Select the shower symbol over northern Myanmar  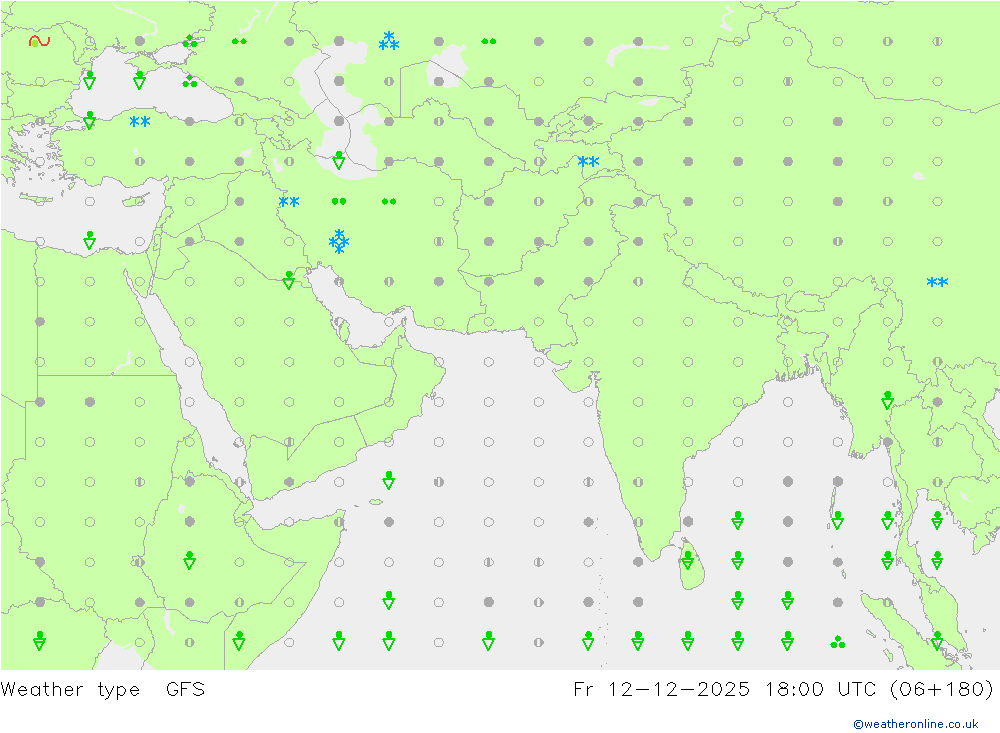pyautogui.click(x=887, y=400)
